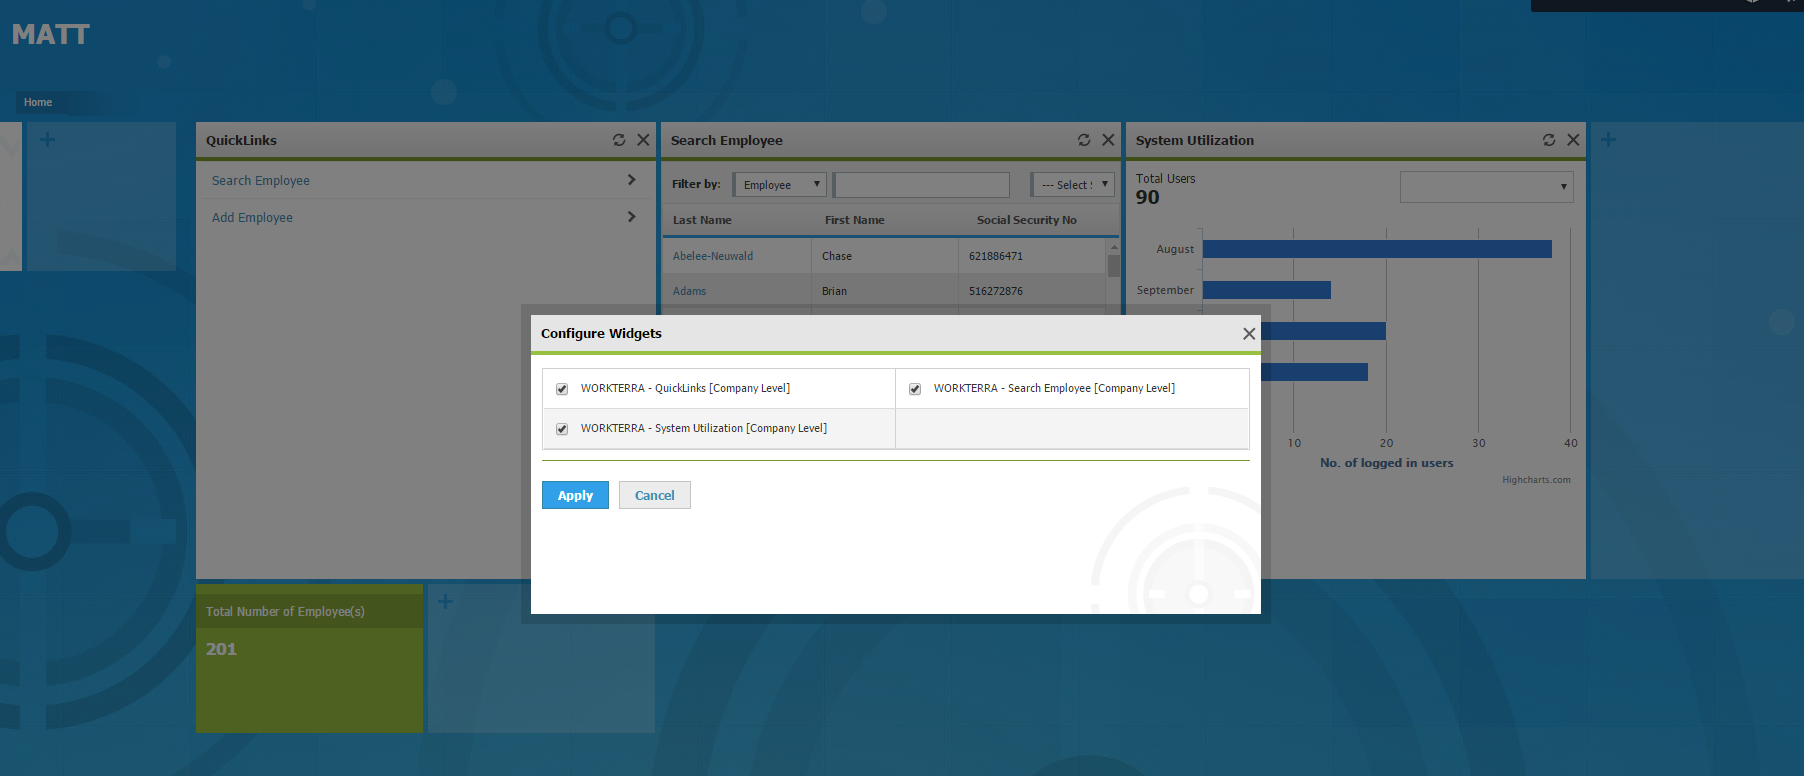Image resolution: width=1804 pixels, height=776 pixels.
Task: Open Search Employee quick link
Action: [261, 181]
